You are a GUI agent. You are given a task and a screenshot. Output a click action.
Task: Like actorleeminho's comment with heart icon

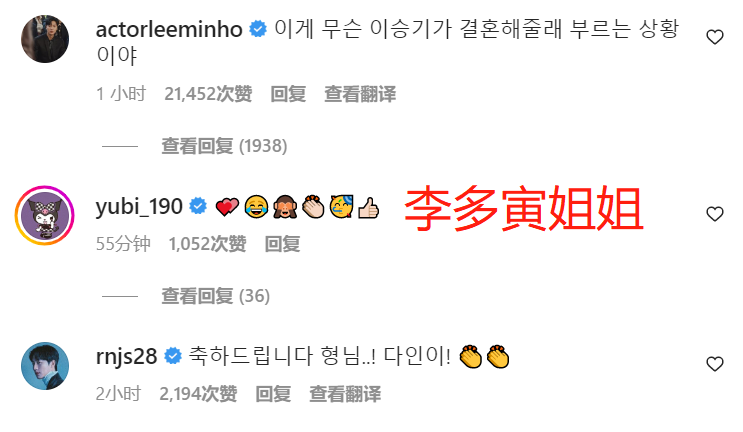click(715, 37)
